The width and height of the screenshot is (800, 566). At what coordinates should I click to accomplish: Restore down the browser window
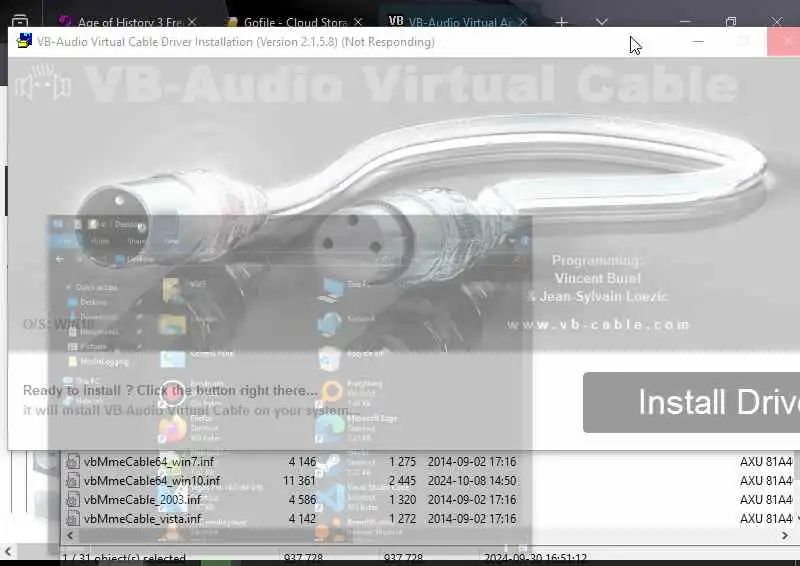731,21
